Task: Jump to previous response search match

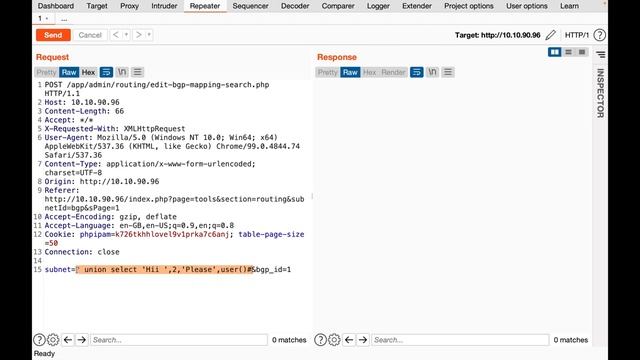Action: pyautogui.click(x=349, y=340)
